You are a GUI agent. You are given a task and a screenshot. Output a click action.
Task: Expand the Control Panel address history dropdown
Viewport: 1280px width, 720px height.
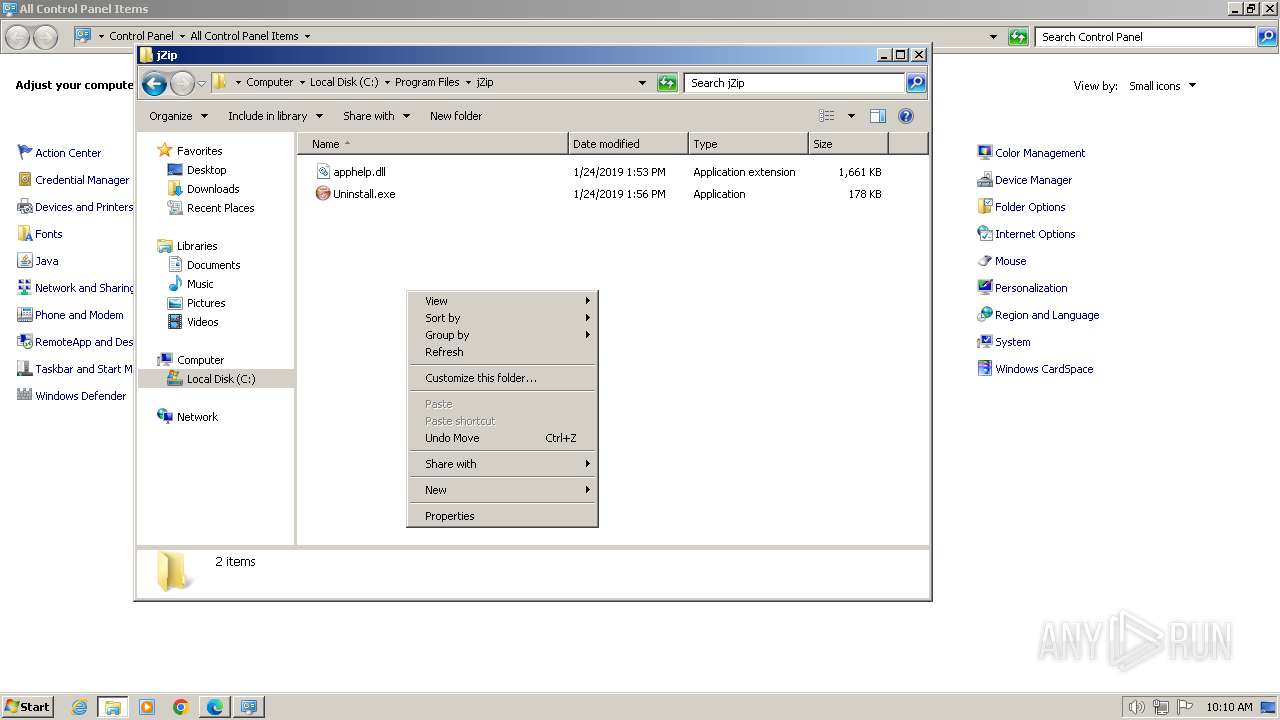click(x=993, y=37)
